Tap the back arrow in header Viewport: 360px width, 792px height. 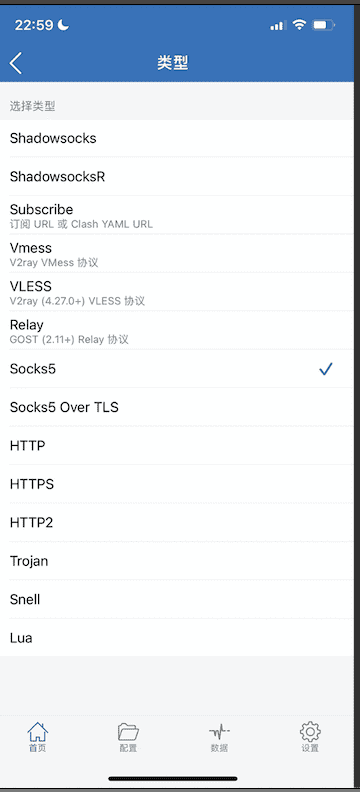16,63
